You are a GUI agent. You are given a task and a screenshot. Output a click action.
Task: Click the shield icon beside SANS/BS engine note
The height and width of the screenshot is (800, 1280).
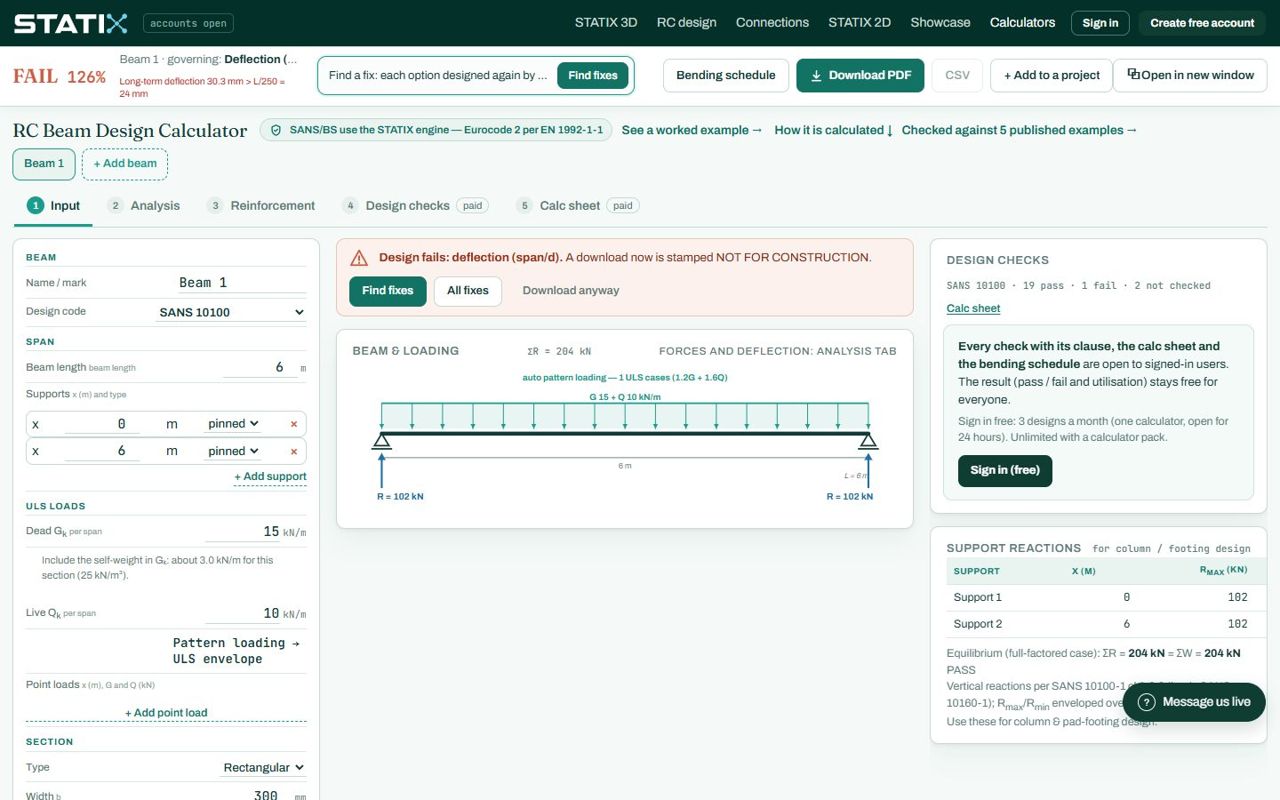tap(275, 130)
